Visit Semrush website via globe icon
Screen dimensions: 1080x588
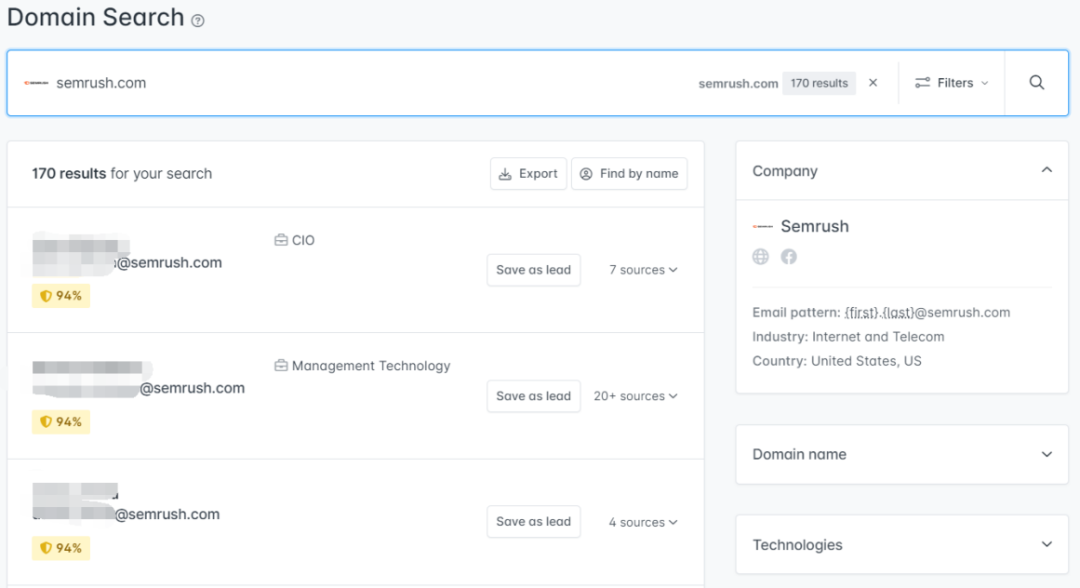pos(761,257)
